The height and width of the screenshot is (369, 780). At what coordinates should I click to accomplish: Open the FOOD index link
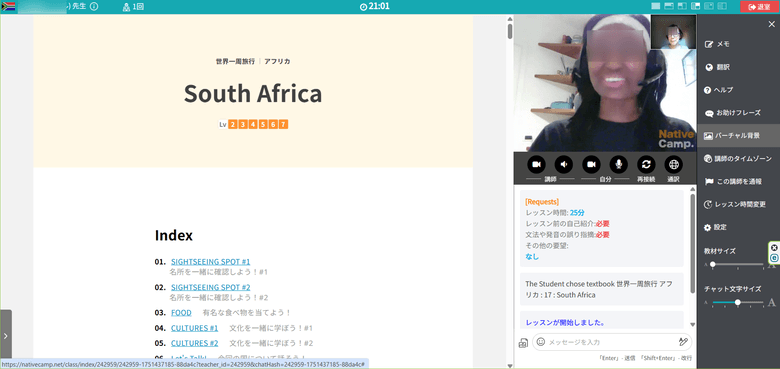tap(181, 313)
